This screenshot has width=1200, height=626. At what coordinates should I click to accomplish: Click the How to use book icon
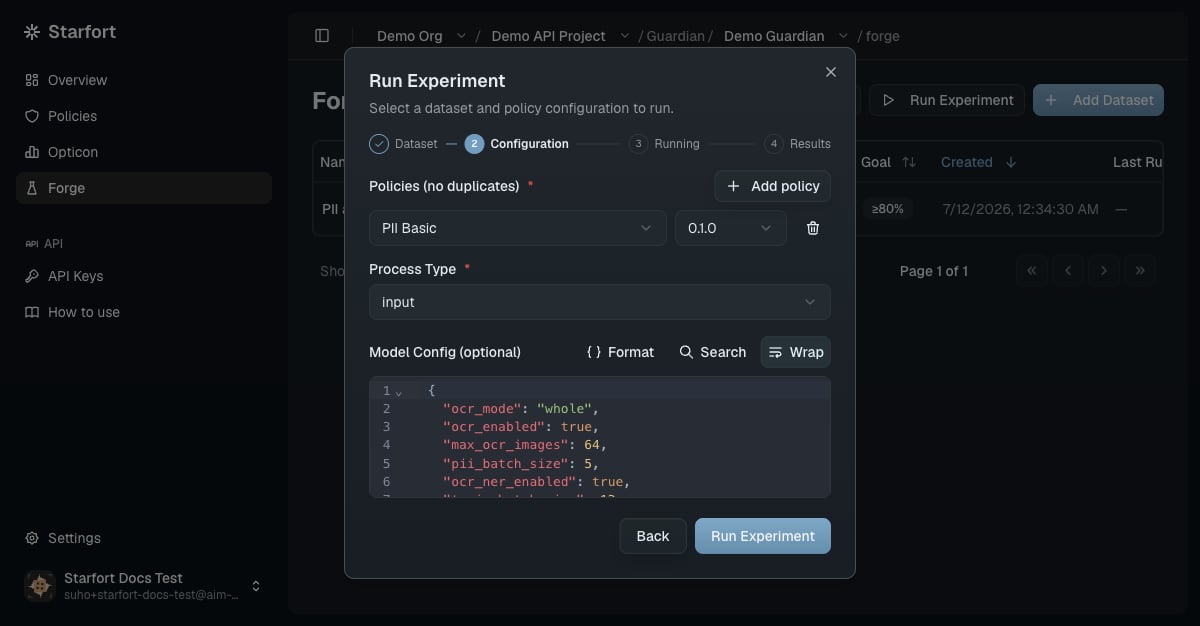[32, 312]
